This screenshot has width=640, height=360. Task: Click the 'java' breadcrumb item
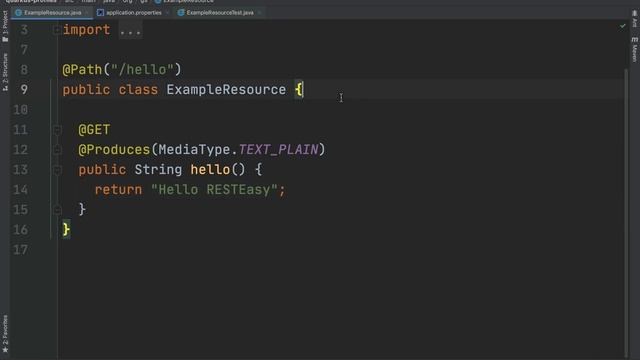(109, 2)
